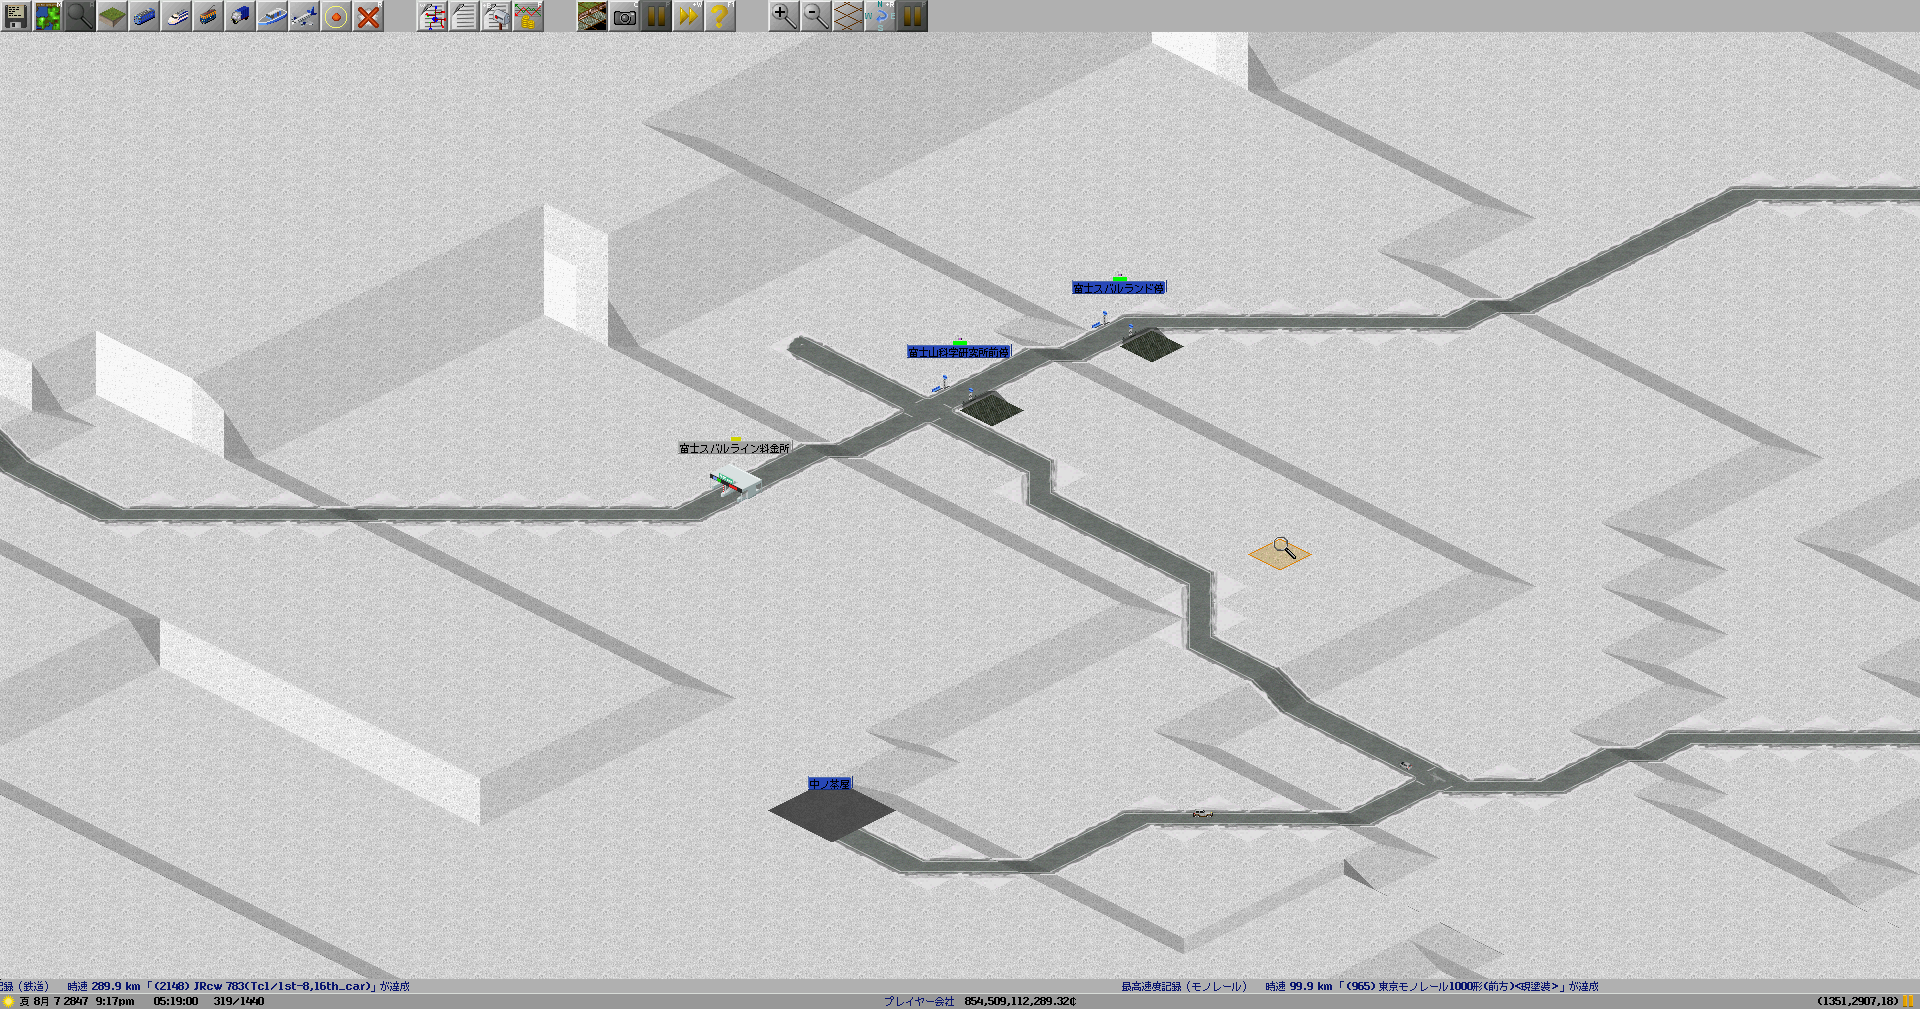Open the terrain landscaping tools

(x=112, y=16)
